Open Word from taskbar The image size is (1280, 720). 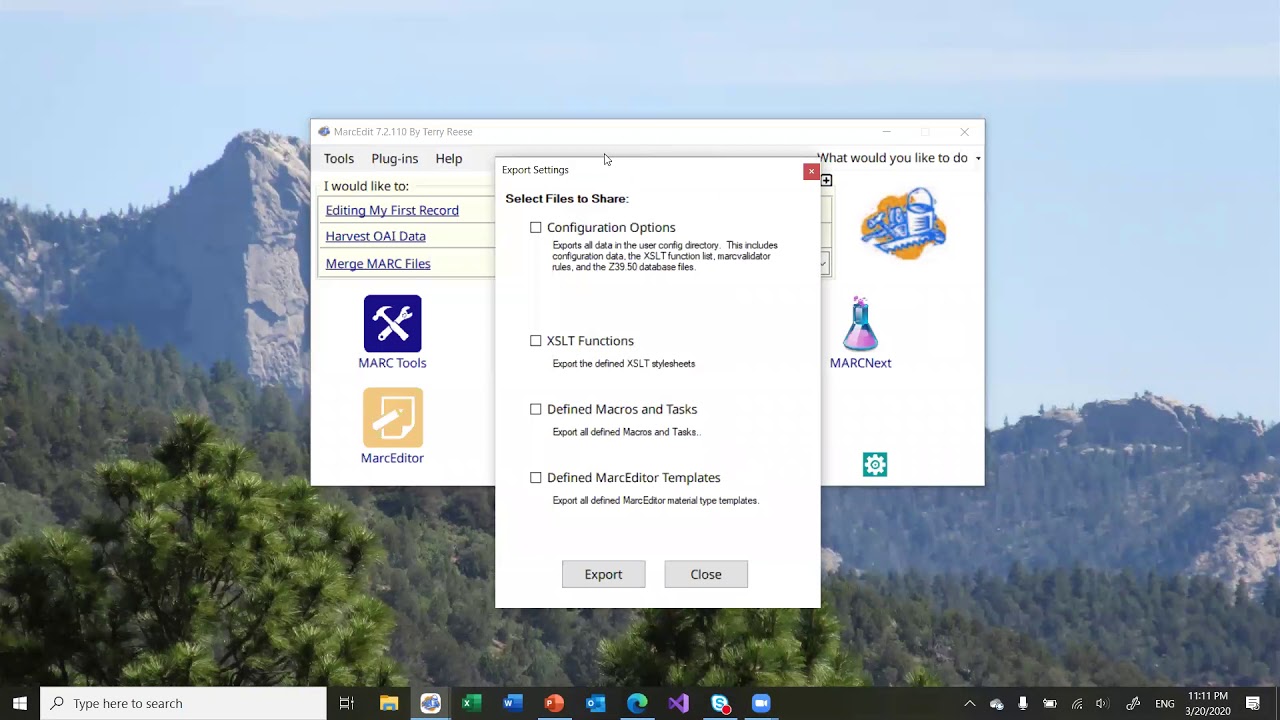[x=513, y=703]
